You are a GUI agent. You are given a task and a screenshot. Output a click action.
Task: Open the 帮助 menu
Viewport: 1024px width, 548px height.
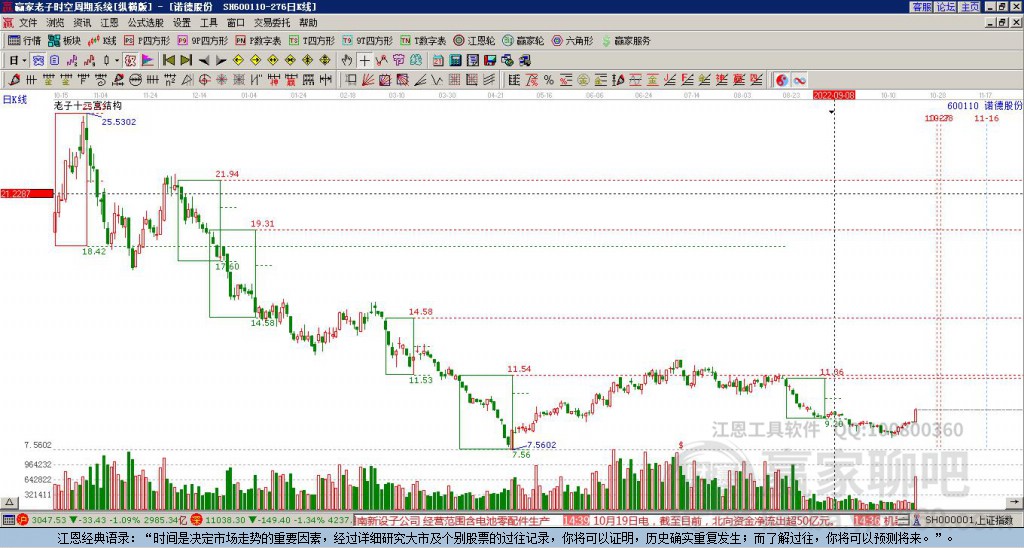tap(308, 23)
